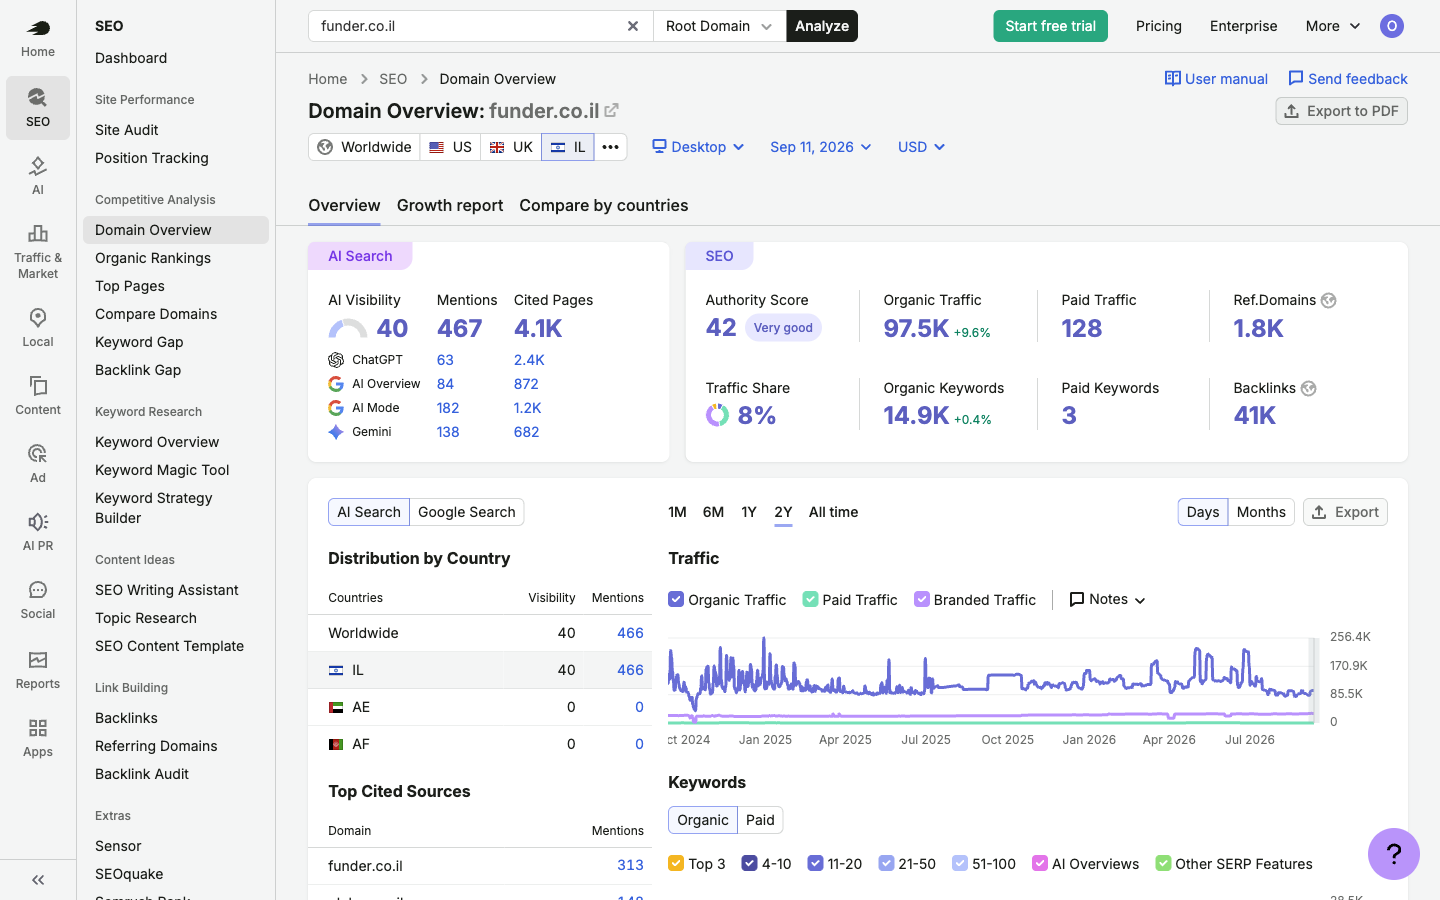Click the AI Visibility gauge icon
Viewport: 1440px width, 900px height.
click(x=348, y=329)
